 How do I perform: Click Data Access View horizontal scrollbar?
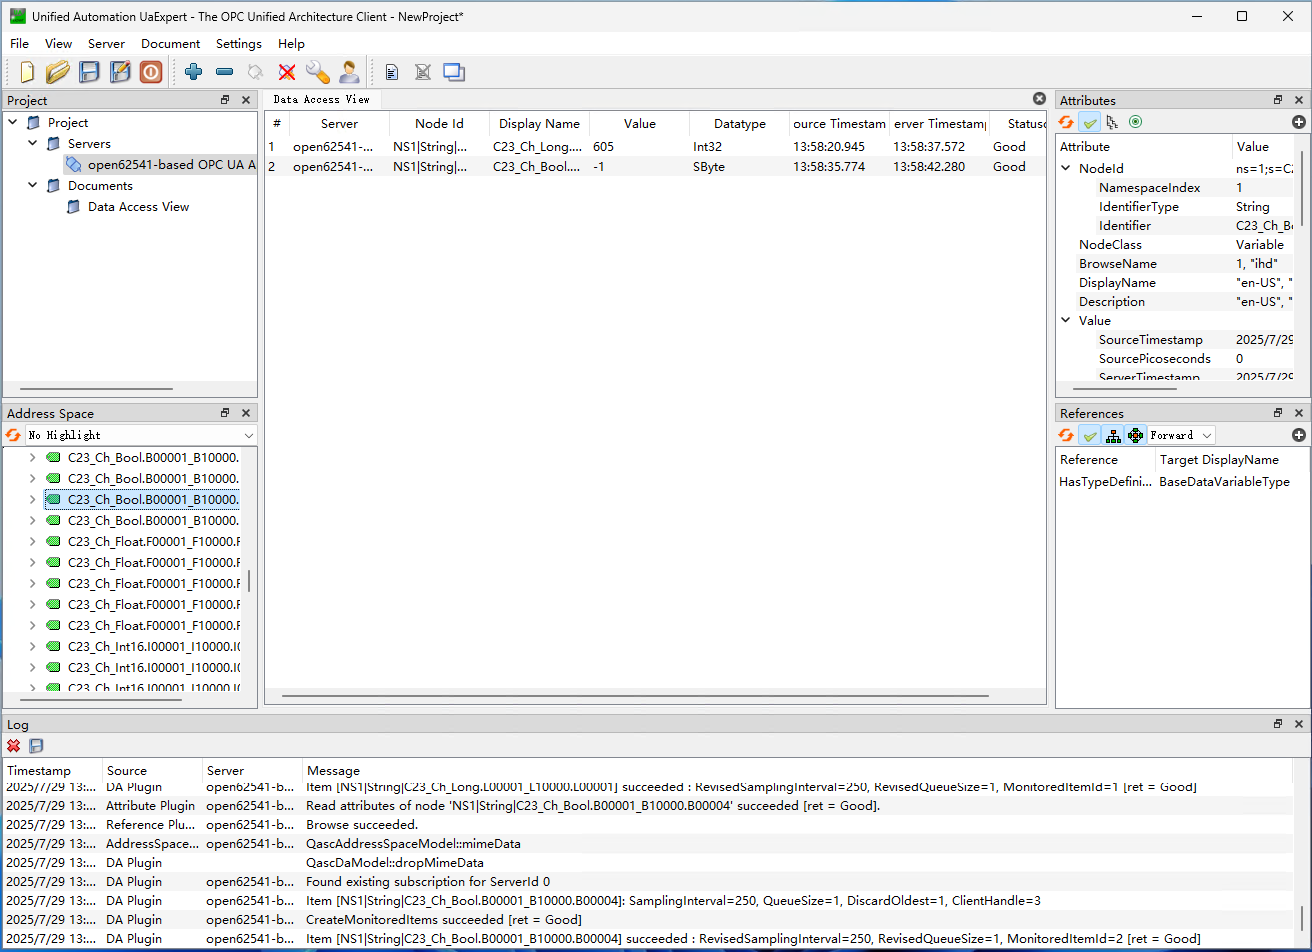(x=635, y=696)
